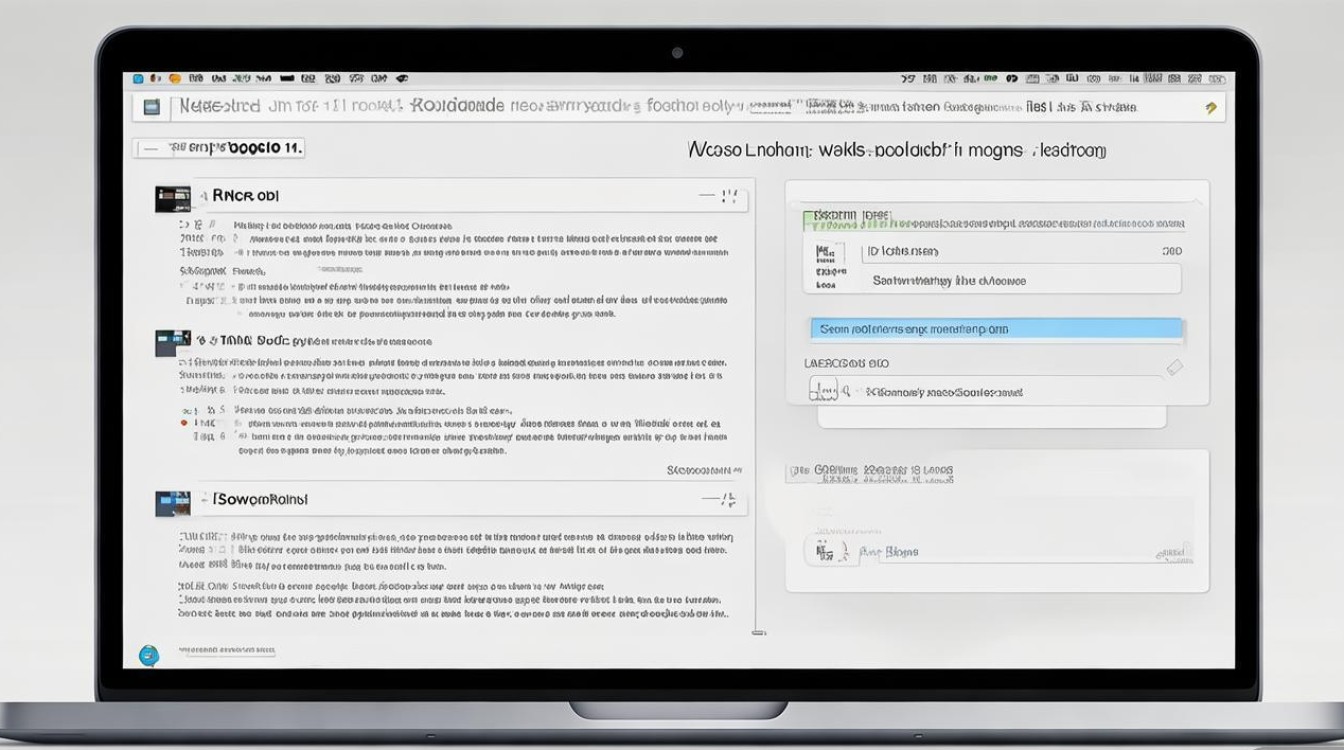The image size is (1344, 750).
Task: Click the thumbnail icon beside the SowomRoinol heading
Action: click(172, 503)
